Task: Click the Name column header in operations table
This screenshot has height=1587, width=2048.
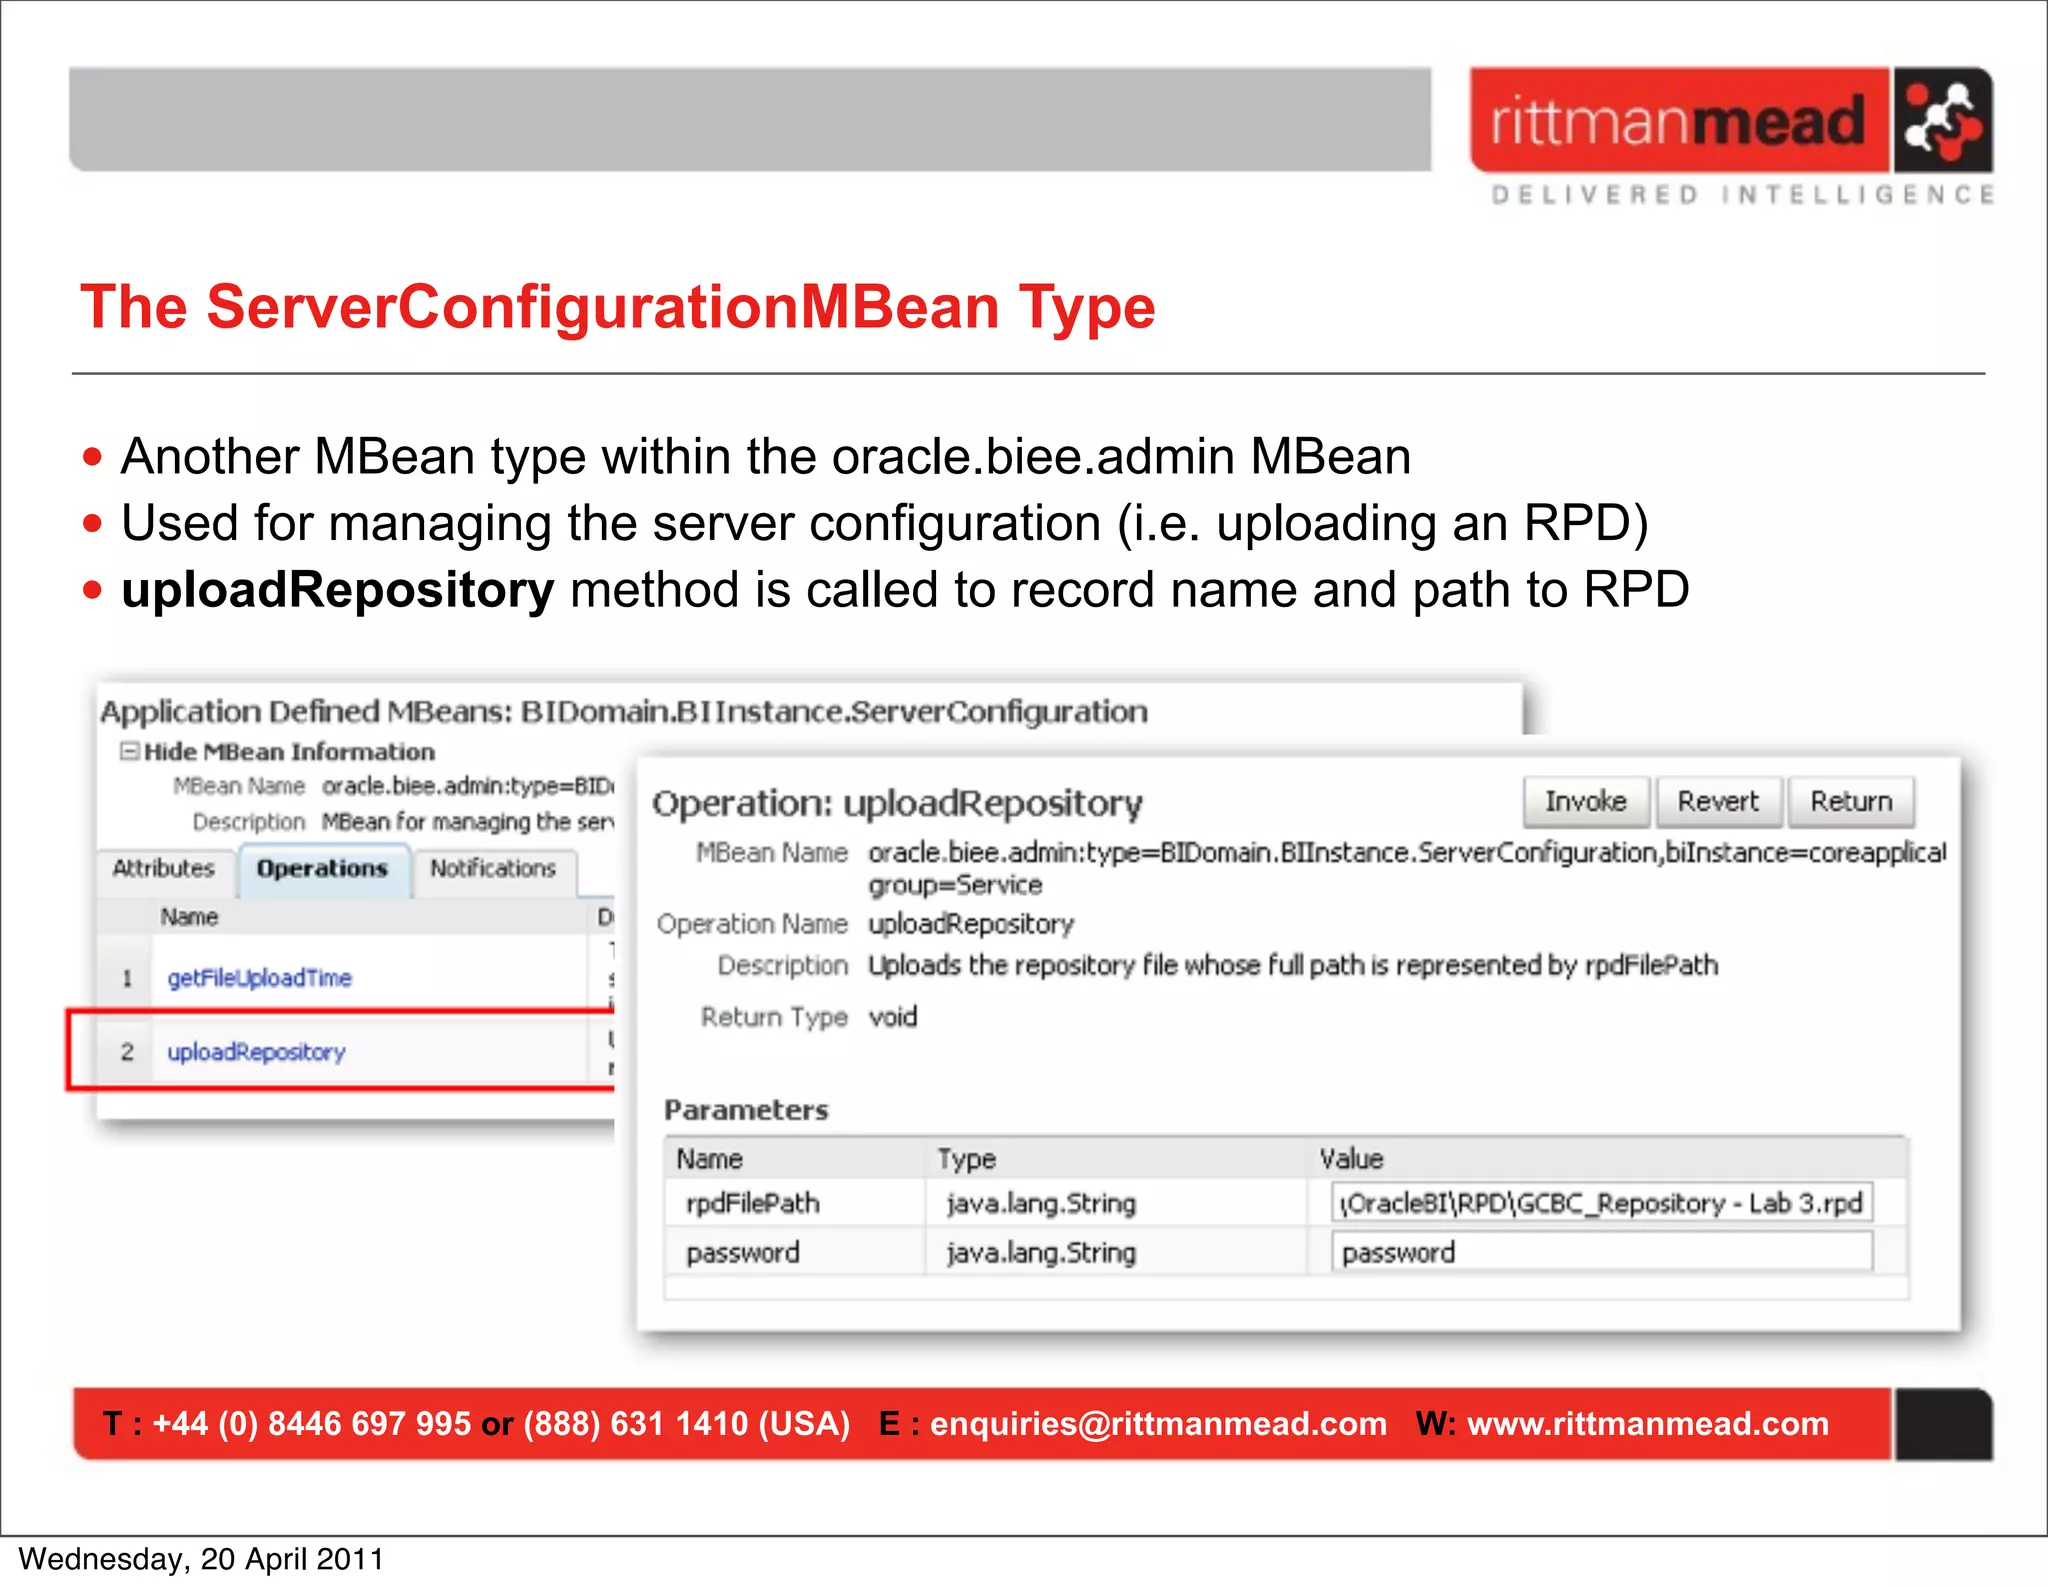Action: click(x=190, y=917)
